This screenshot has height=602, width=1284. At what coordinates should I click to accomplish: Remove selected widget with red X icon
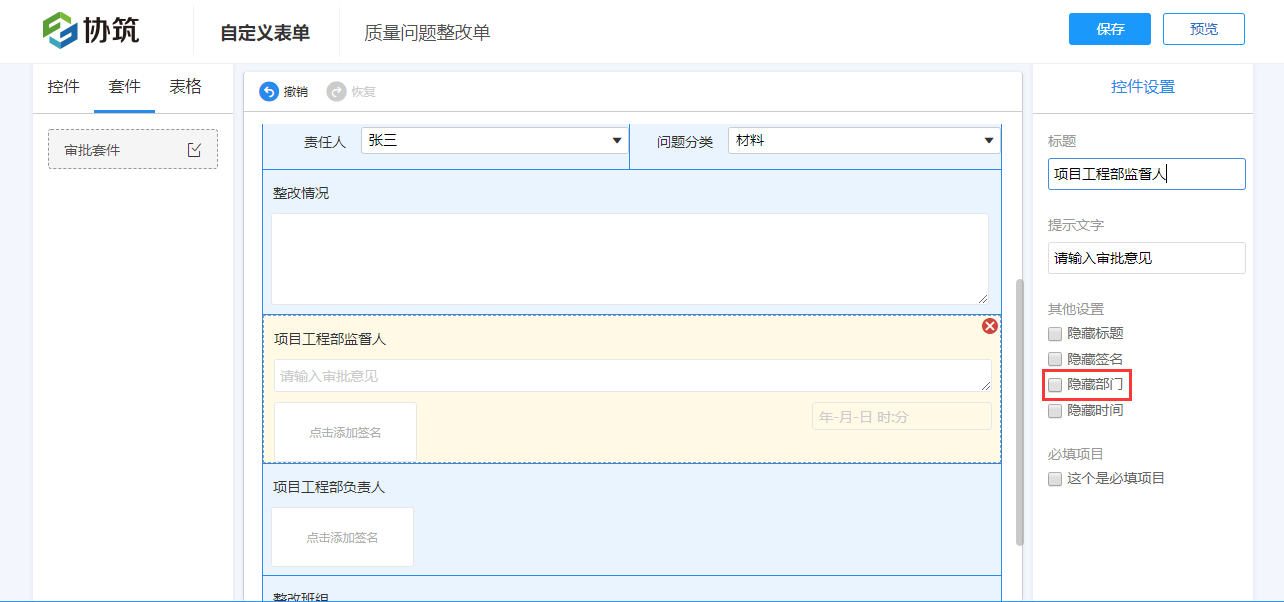coord(989,326)
